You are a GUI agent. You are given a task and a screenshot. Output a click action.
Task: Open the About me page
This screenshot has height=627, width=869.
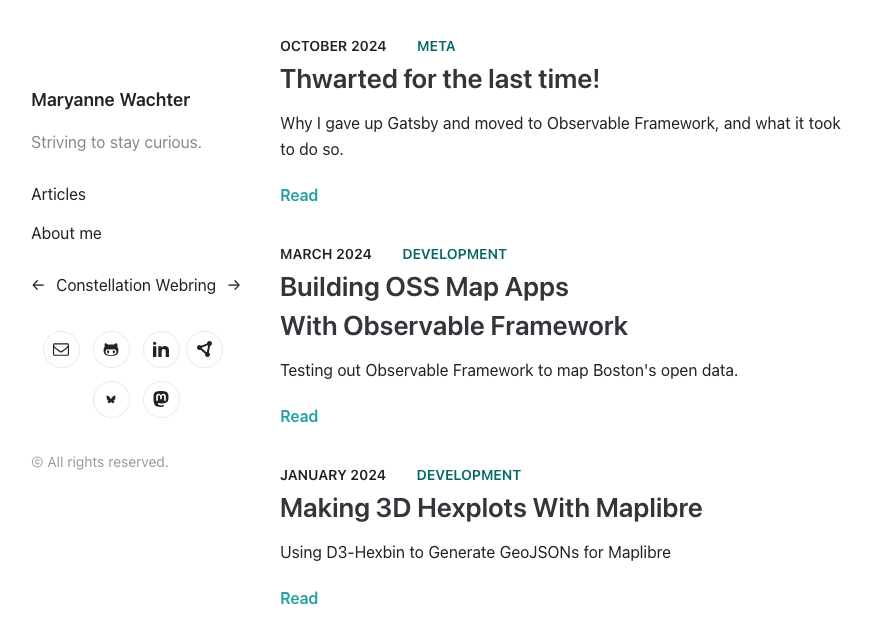click(66, 233)
